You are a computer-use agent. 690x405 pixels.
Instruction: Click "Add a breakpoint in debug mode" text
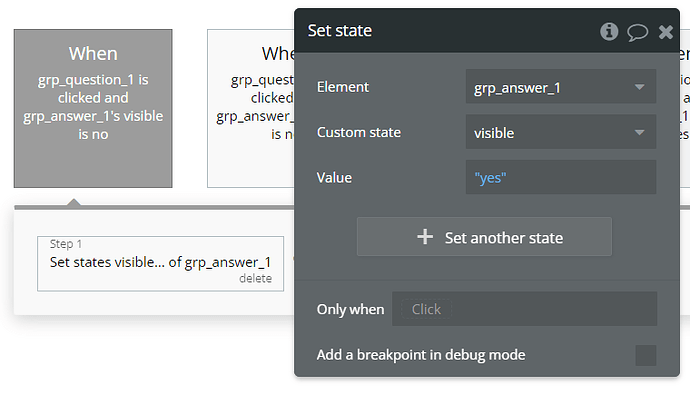(x=421, y=354)
